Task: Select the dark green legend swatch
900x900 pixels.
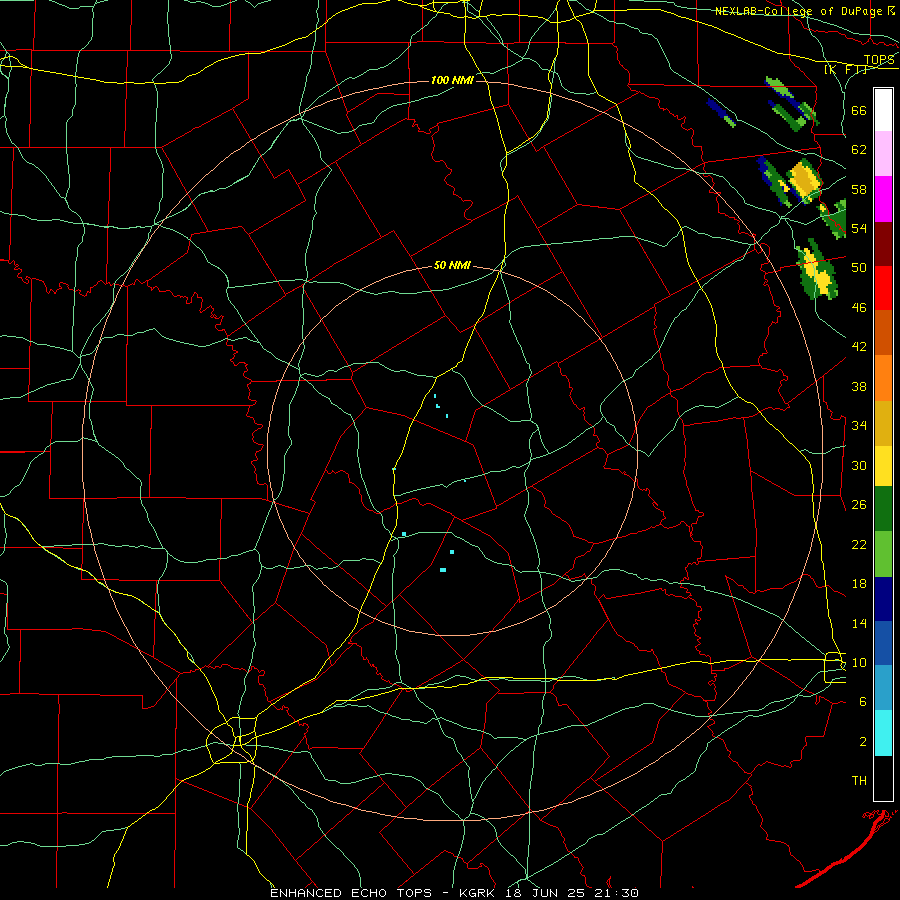Action: click(x=883, y=509)
